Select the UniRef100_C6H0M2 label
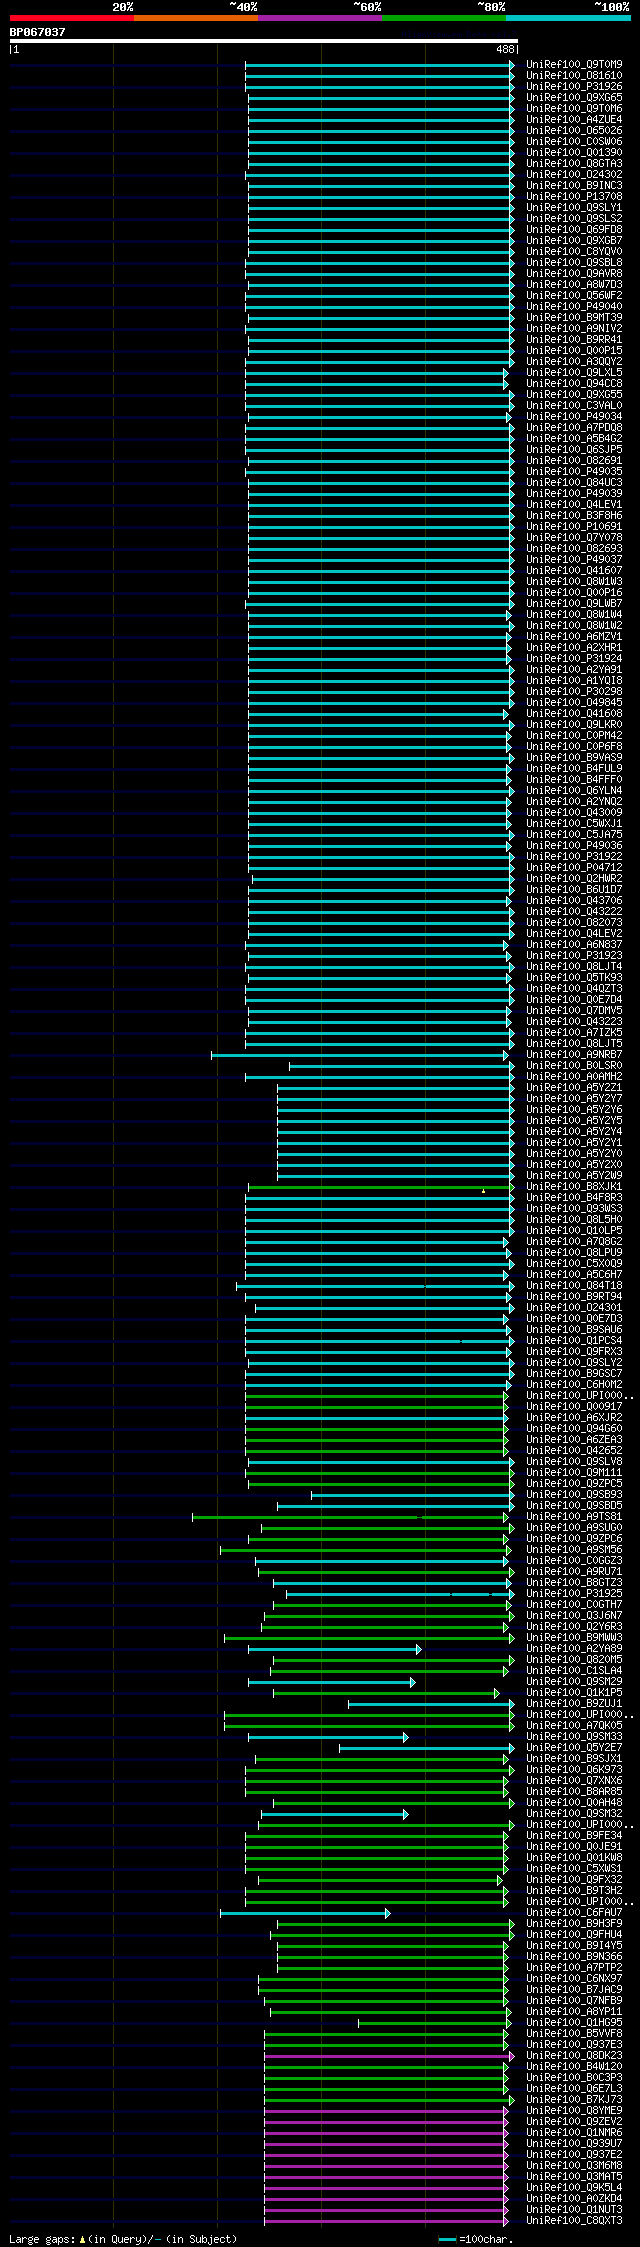Screen dimensions: 640x2247 point(574,1385)
